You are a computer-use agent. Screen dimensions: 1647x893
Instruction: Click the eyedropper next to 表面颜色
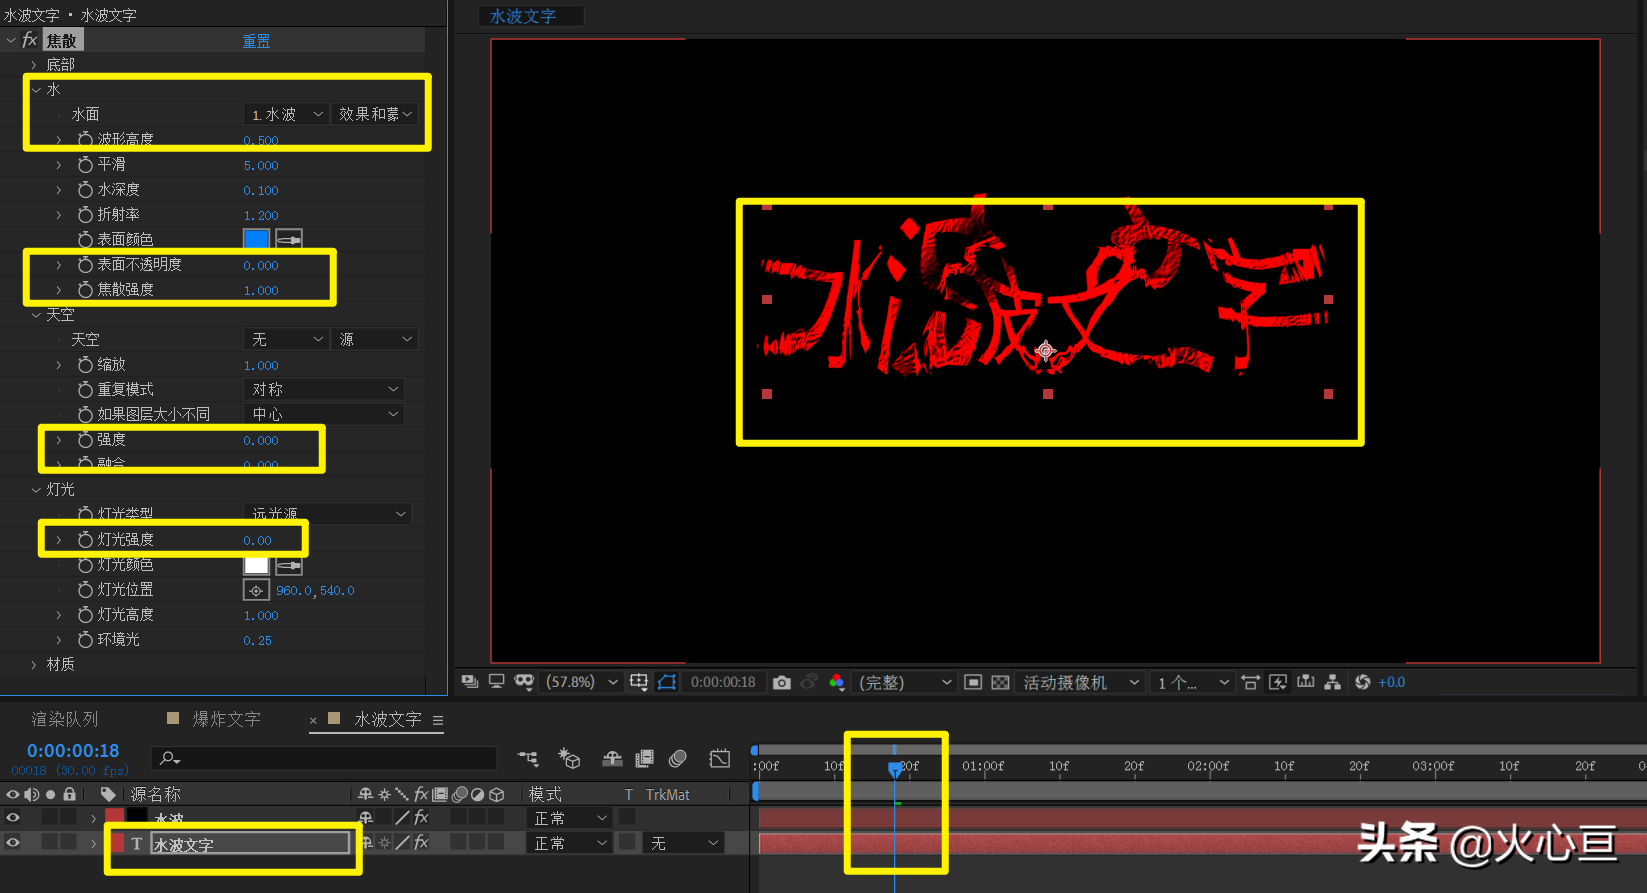[x=289, y=239]
